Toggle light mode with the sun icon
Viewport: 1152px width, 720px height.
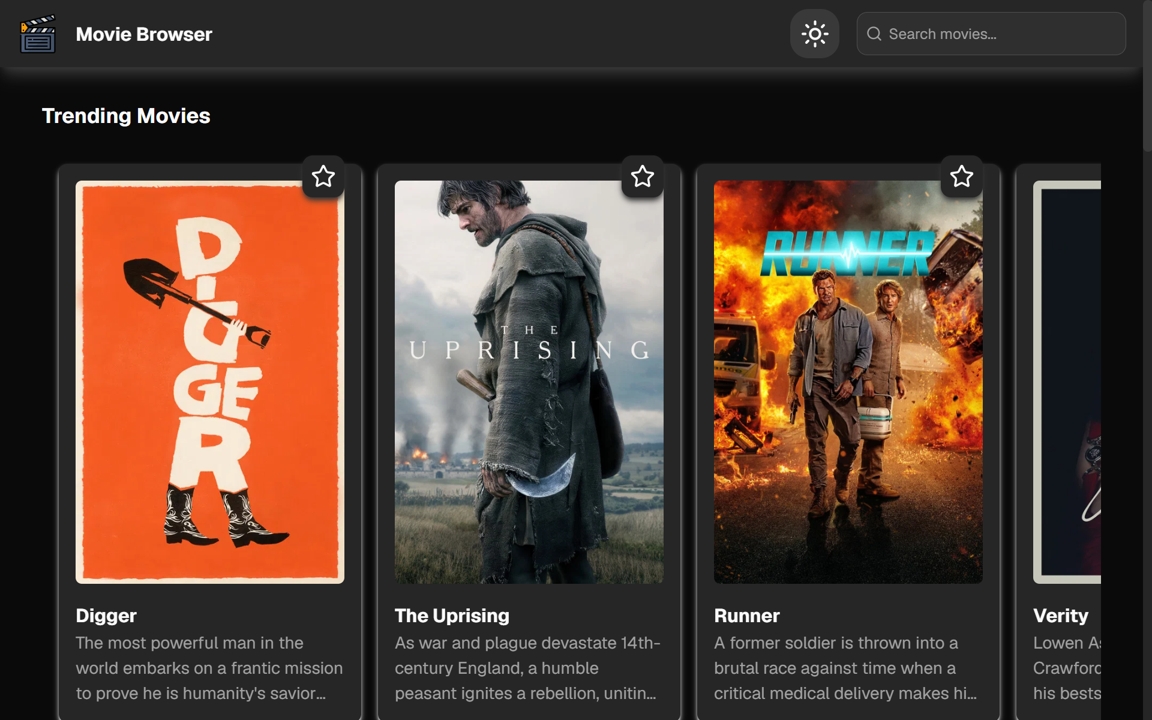[815, 34]
